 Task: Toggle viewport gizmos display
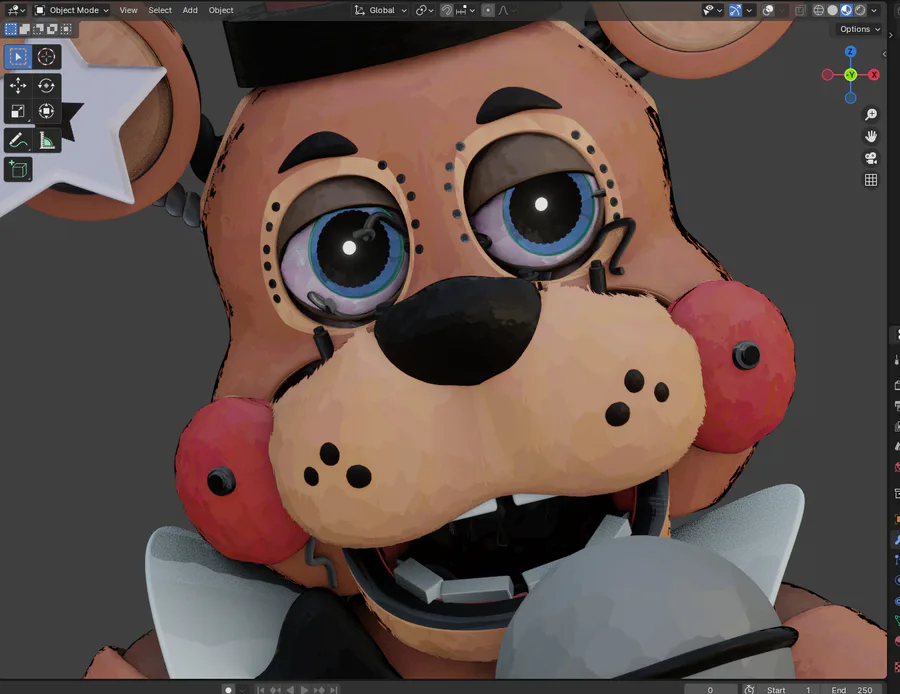click(x=735, y=10)
